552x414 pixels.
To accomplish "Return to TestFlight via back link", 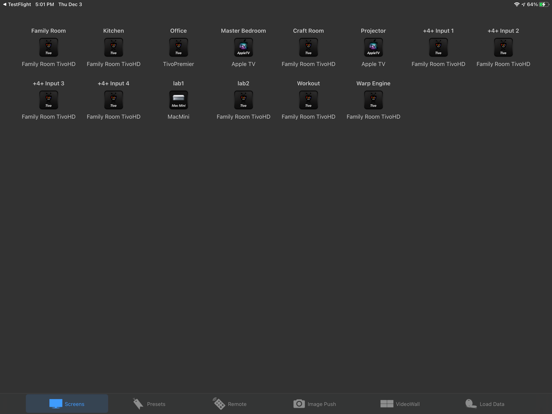I will 17,4.
